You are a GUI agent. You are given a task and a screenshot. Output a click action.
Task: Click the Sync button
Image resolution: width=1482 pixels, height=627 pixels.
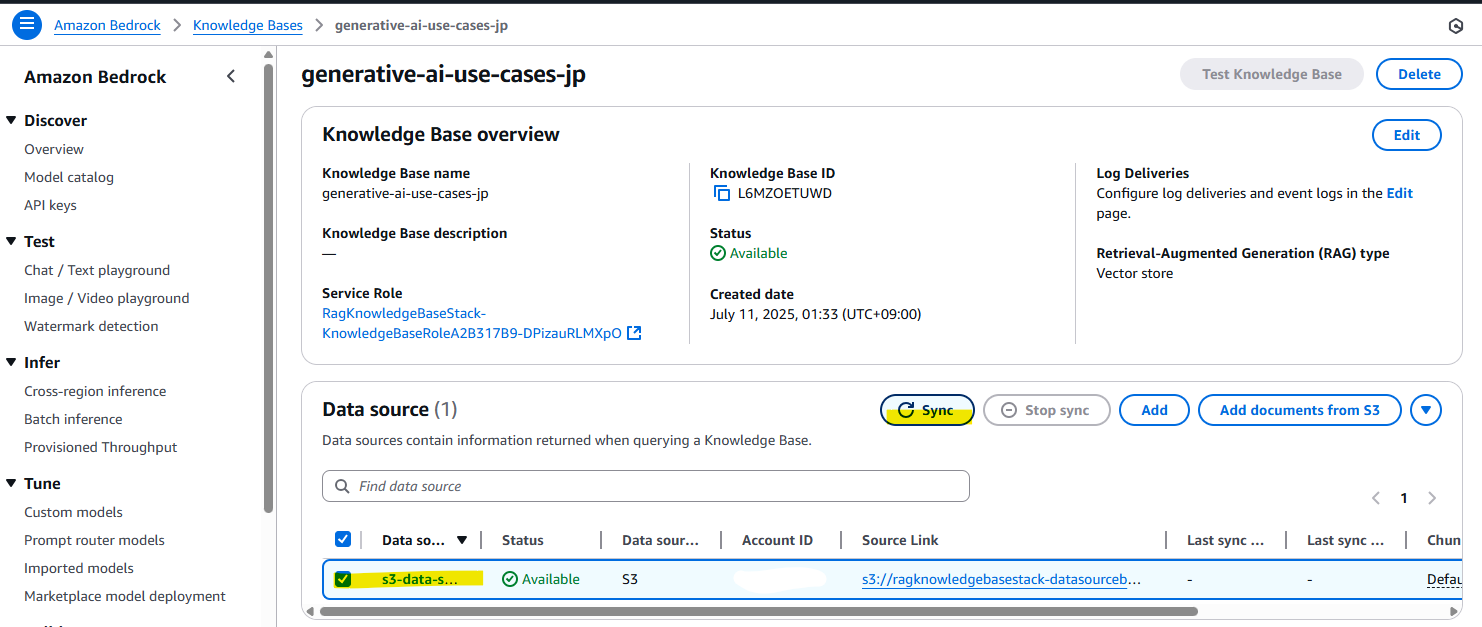pos(927,410)
